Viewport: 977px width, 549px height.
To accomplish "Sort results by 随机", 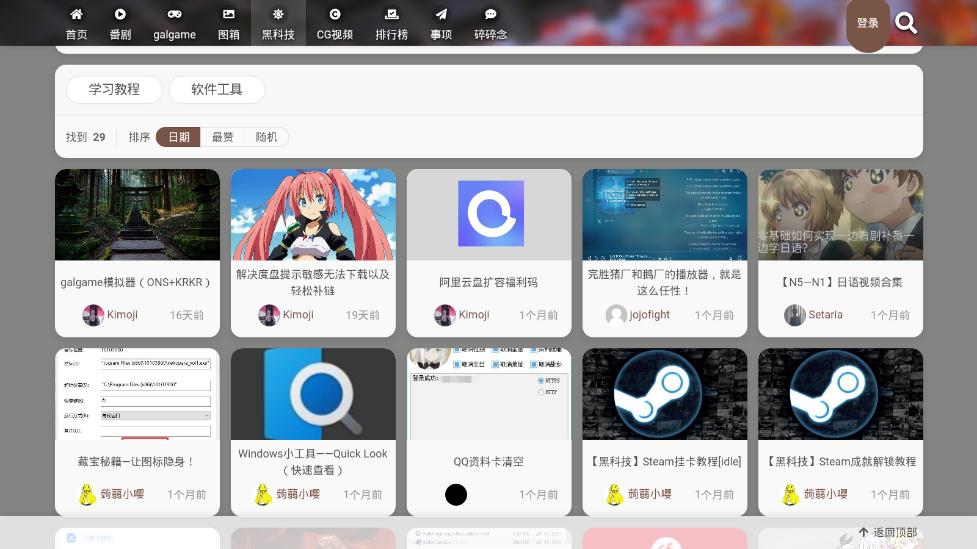I will pos(266,137).
